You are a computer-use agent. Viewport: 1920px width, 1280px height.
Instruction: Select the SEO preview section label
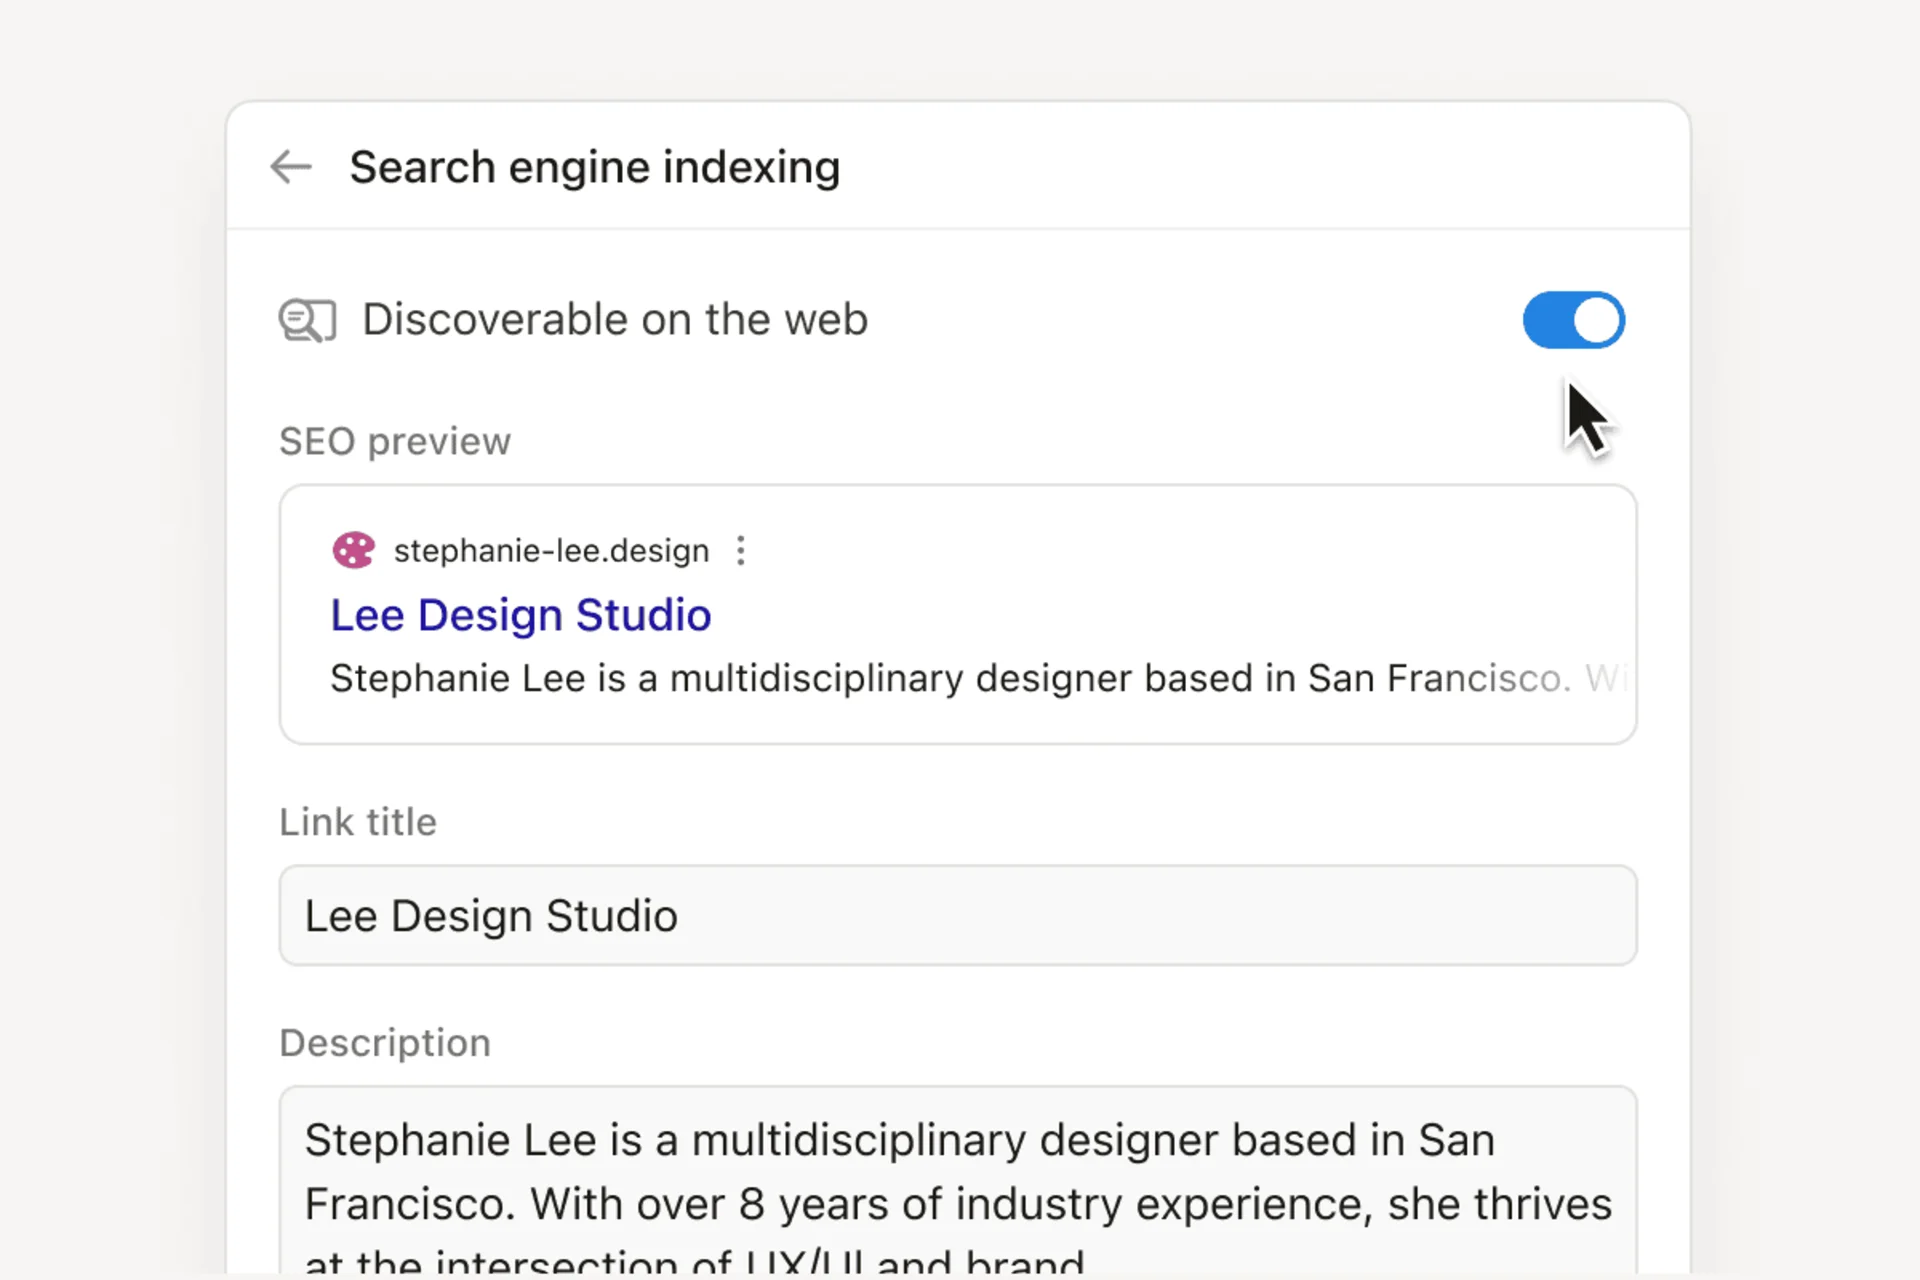click(395, 441)
